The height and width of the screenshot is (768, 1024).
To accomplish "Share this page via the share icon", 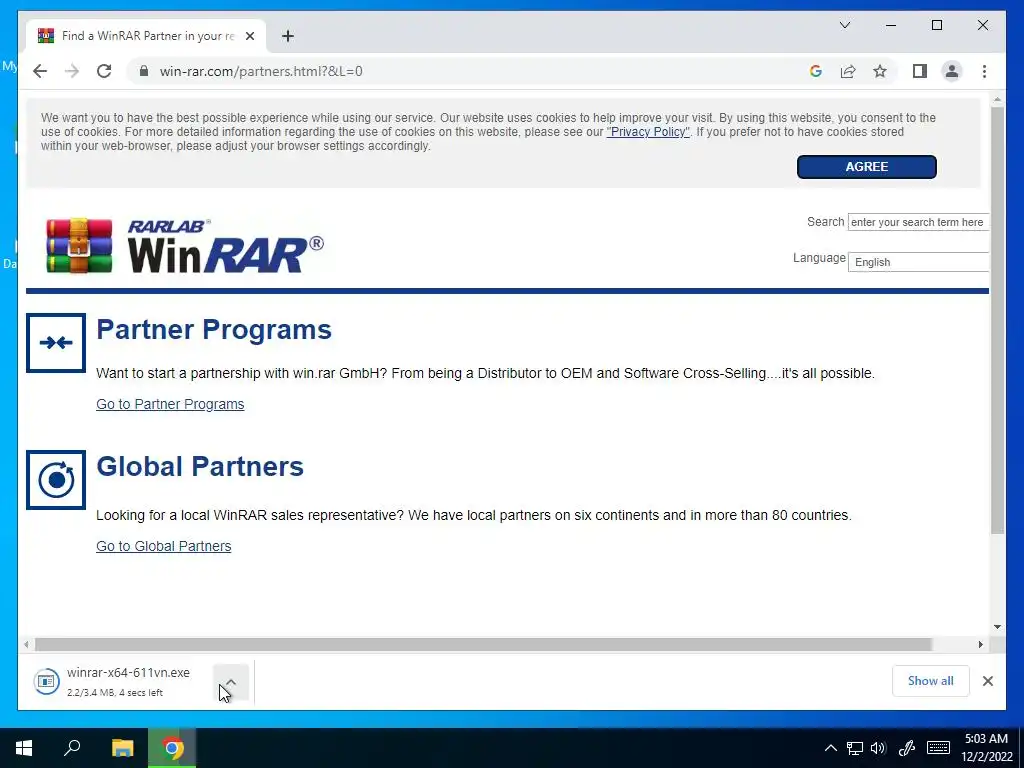I will coord(848,71).
